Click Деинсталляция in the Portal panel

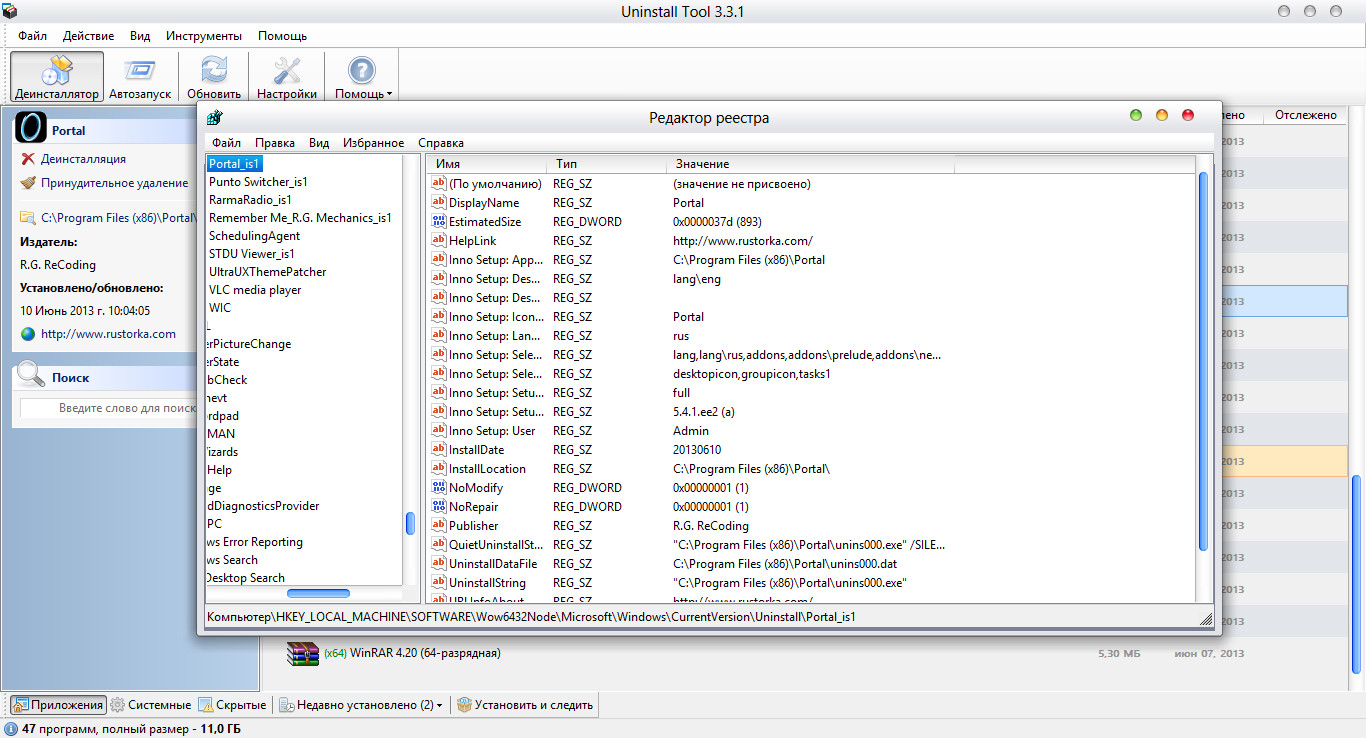tap(83, 159)
